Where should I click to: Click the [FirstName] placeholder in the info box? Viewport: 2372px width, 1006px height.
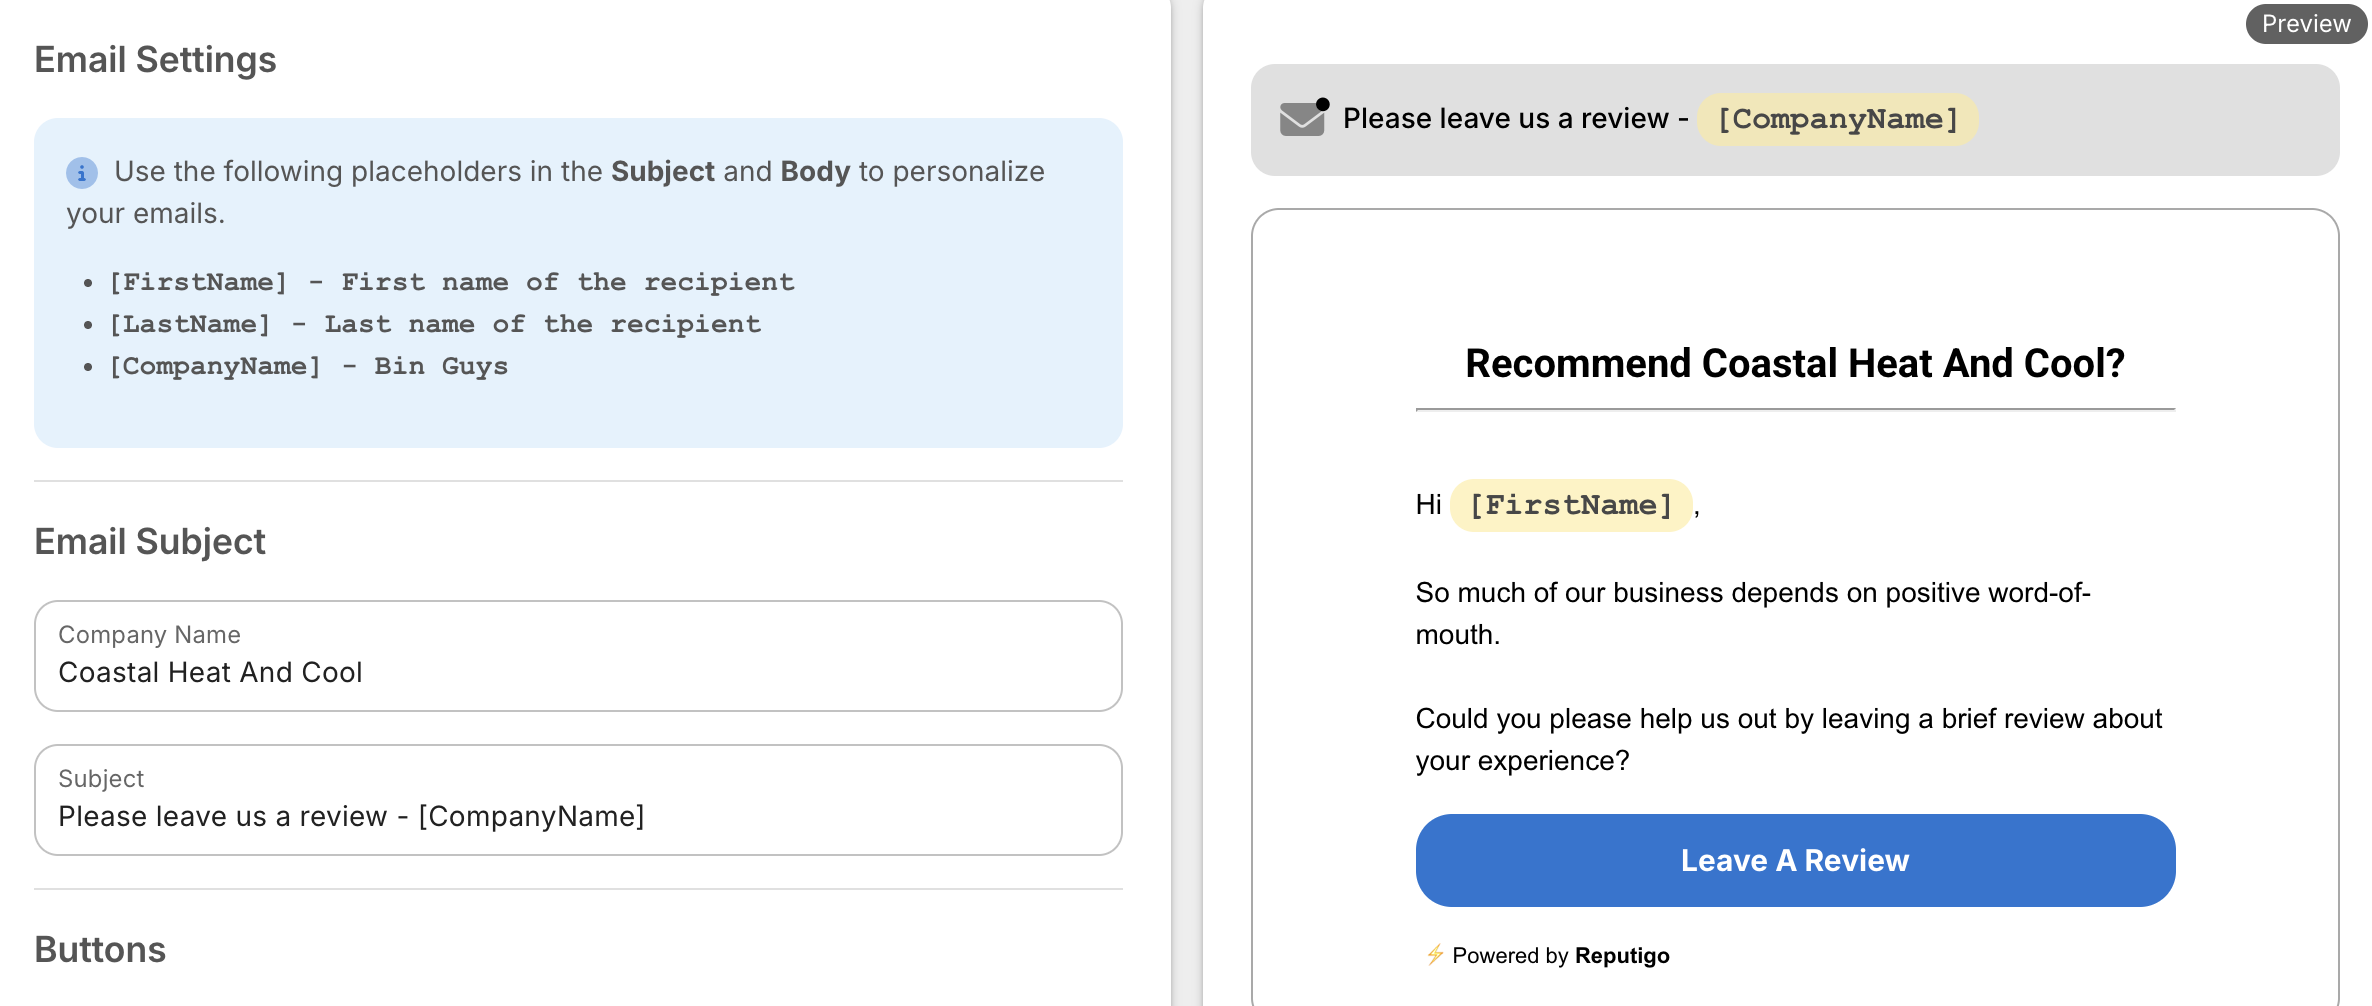coord(200,282)
